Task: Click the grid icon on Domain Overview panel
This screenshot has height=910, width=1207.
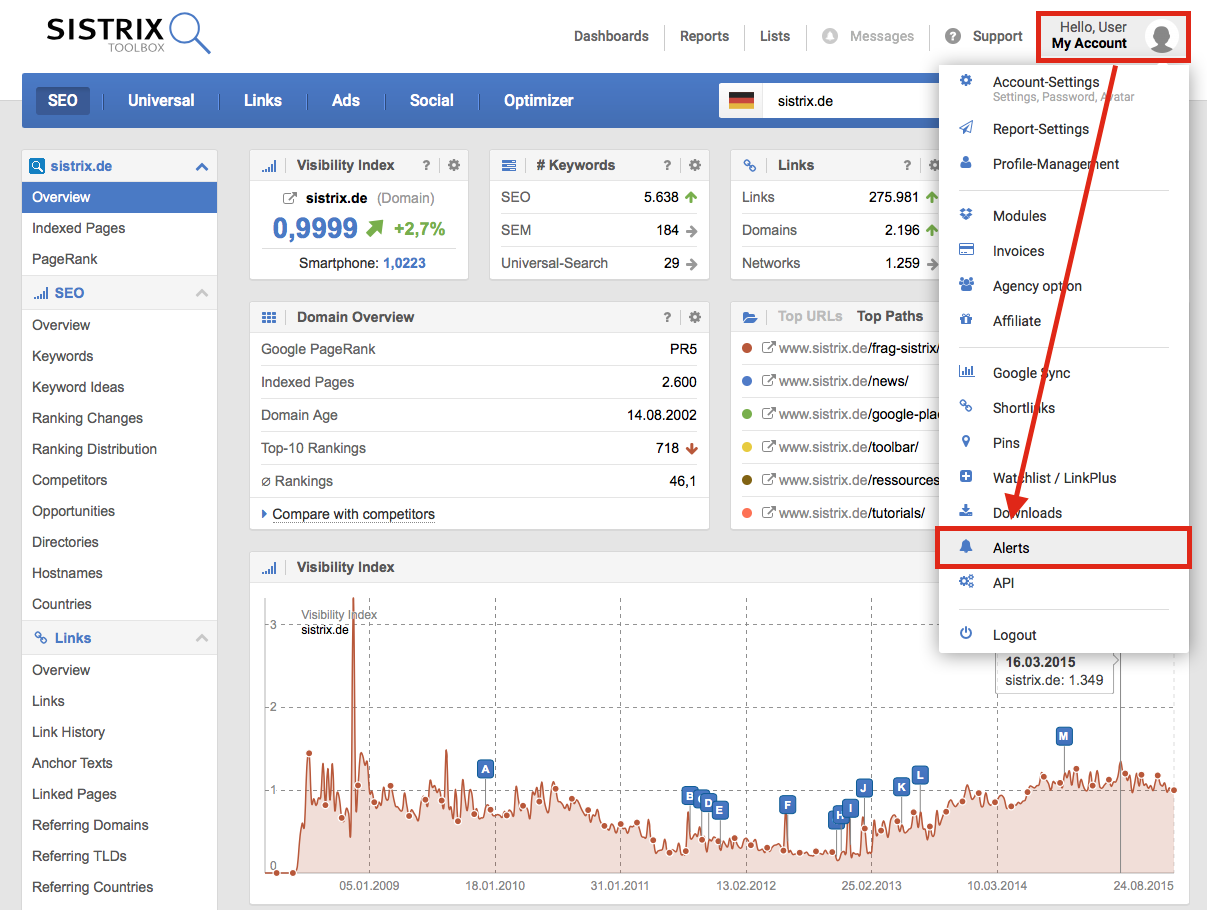Action: (x=268, y=316)
